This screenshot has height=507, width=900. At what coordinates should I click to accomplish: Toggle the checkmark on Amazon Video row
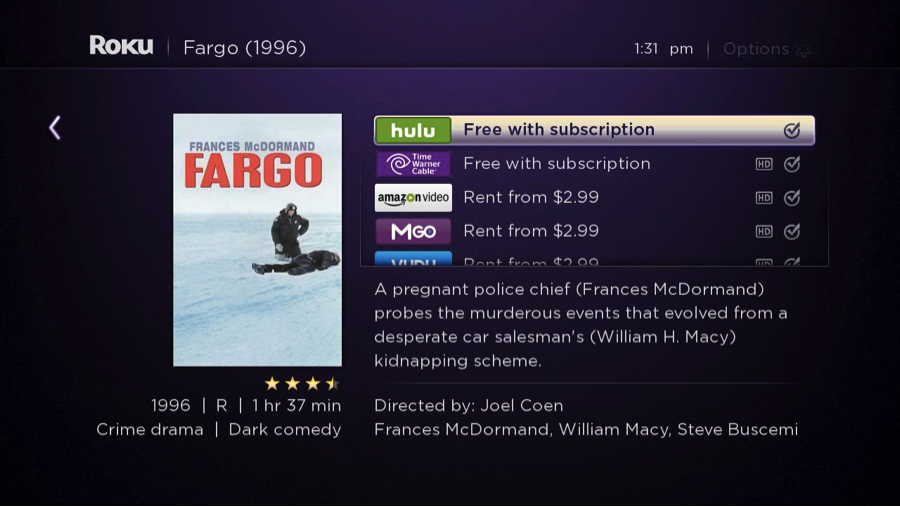click(792, 198)
